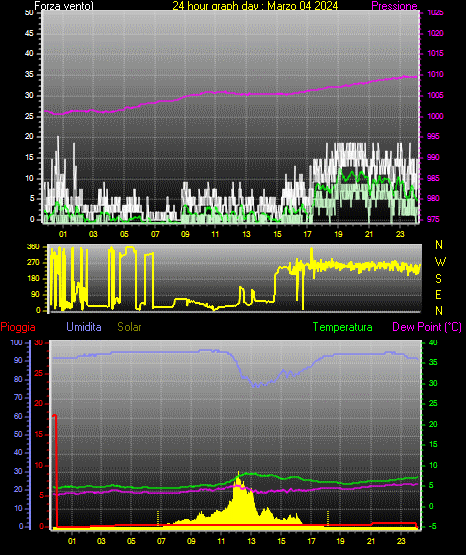This screenshot has width=466, height=555.
Task: Click hour 13 marker on wind graph axis
Action: click(246, 234)
